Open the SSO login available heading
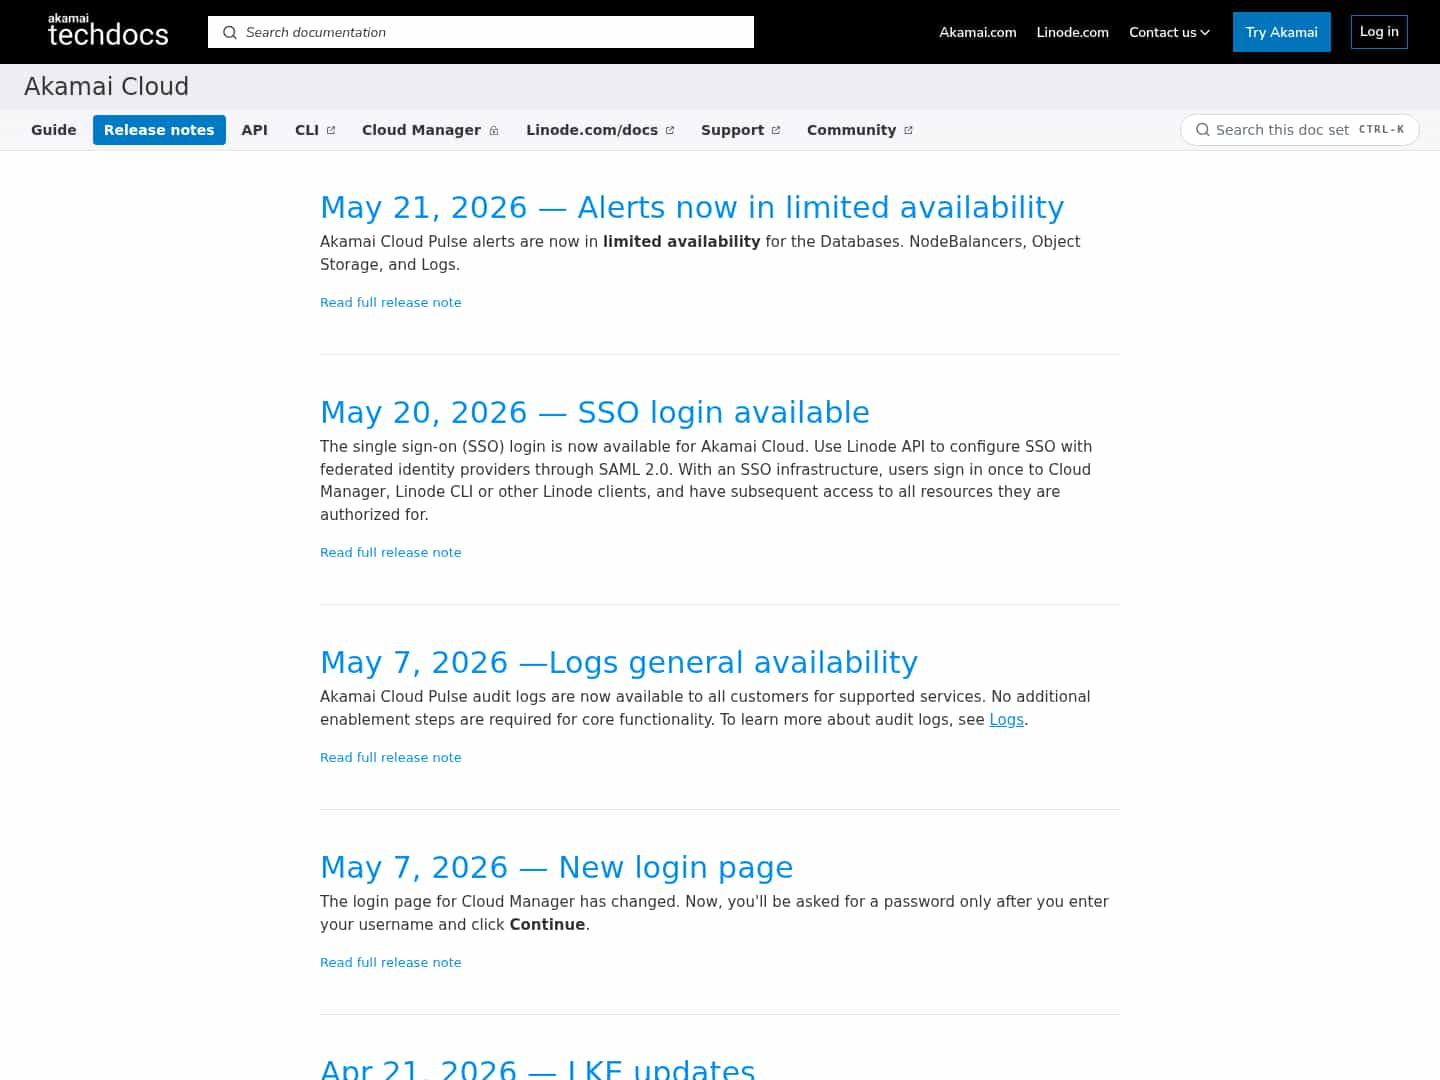The width and height of the screenshot is (1440, 1080). (595, 412)
